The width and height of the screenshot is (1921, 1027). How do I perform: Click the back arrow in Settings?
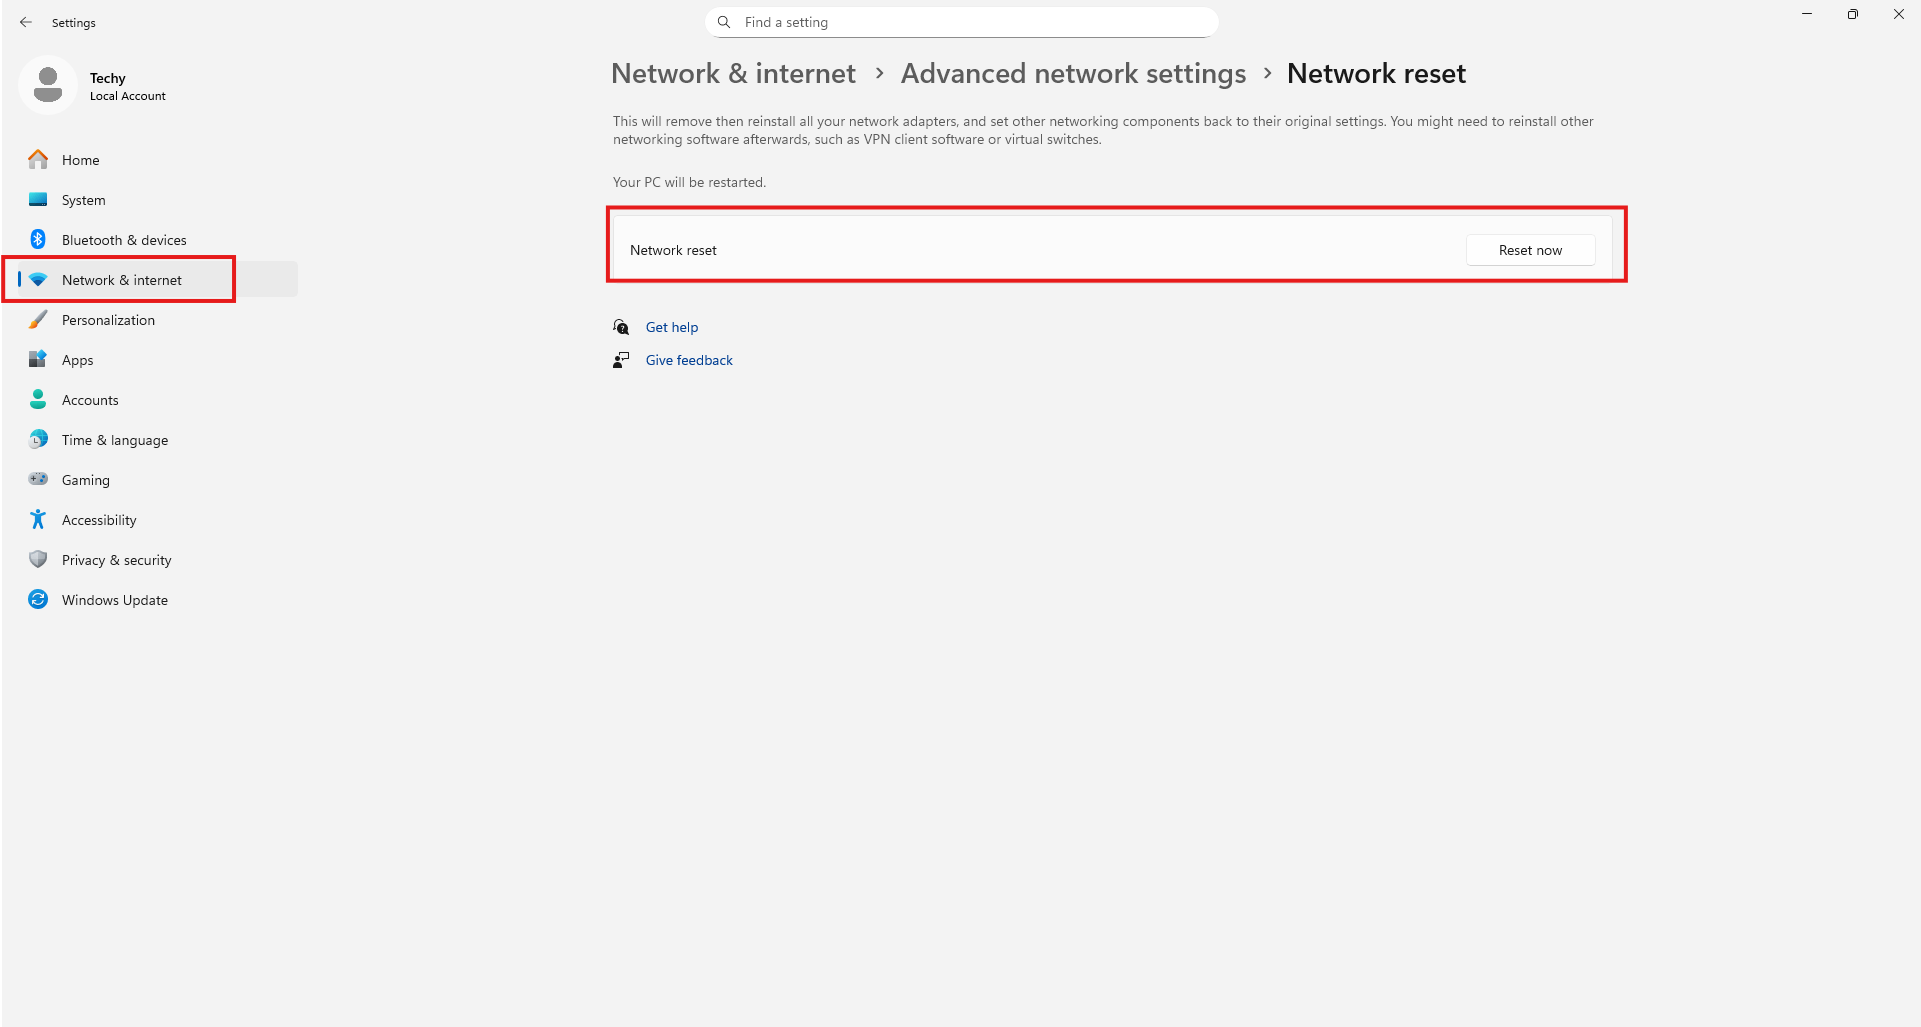(26, 22)
